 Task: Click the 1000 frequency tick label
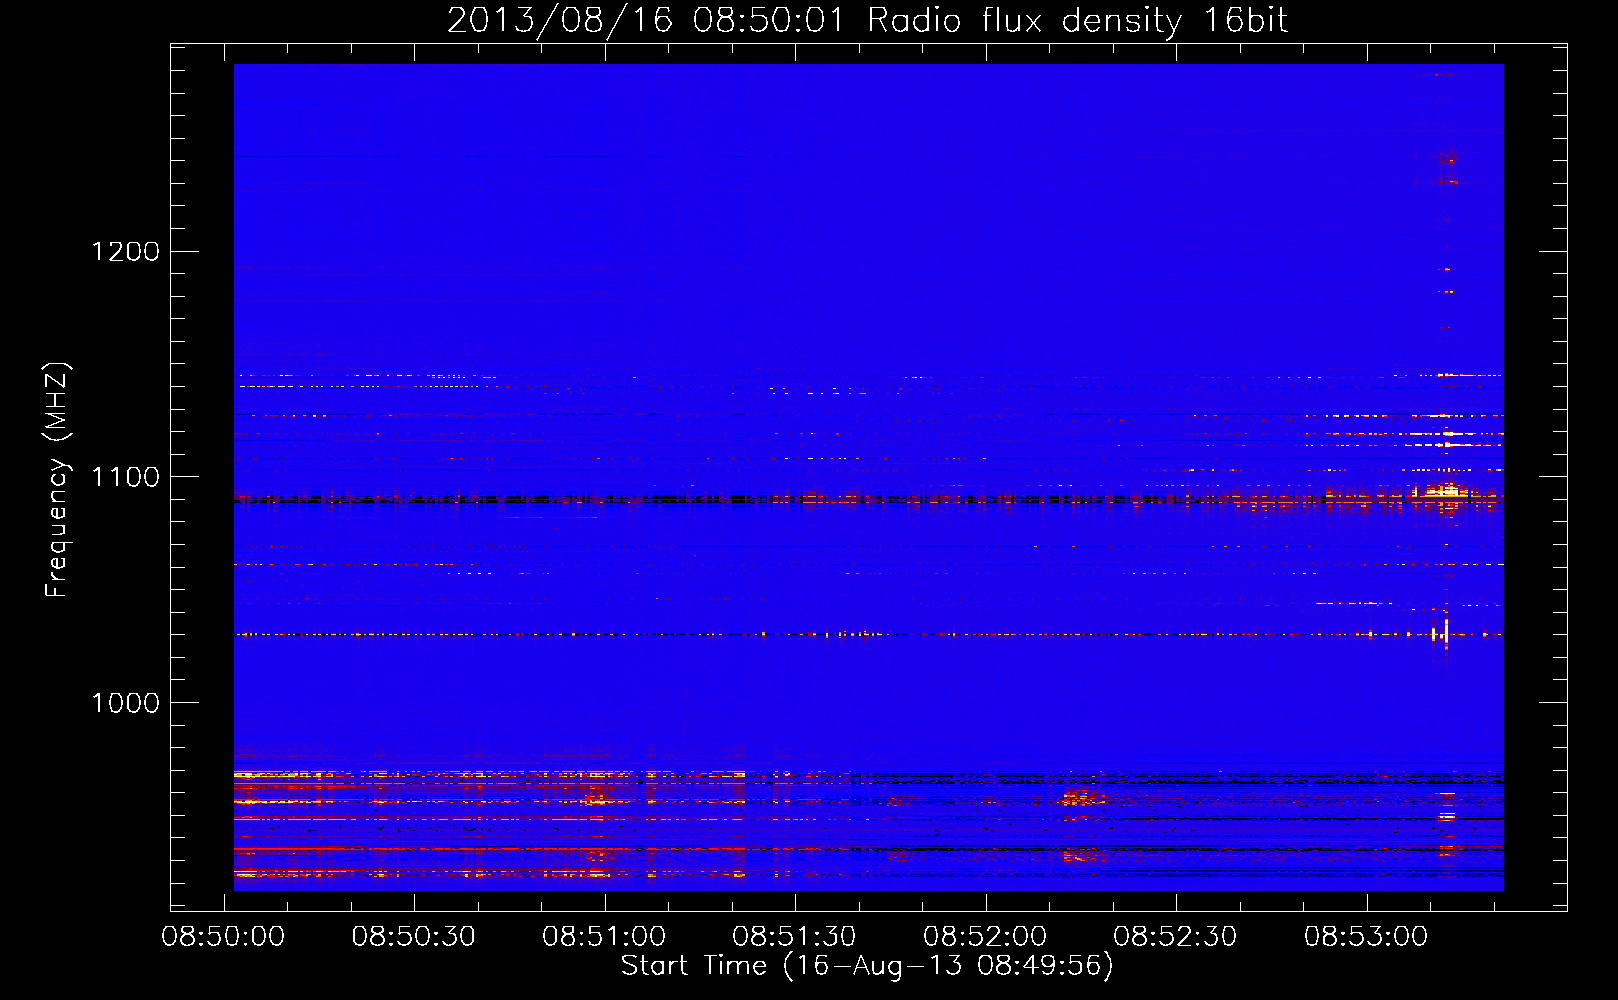(x=126, y=703)
